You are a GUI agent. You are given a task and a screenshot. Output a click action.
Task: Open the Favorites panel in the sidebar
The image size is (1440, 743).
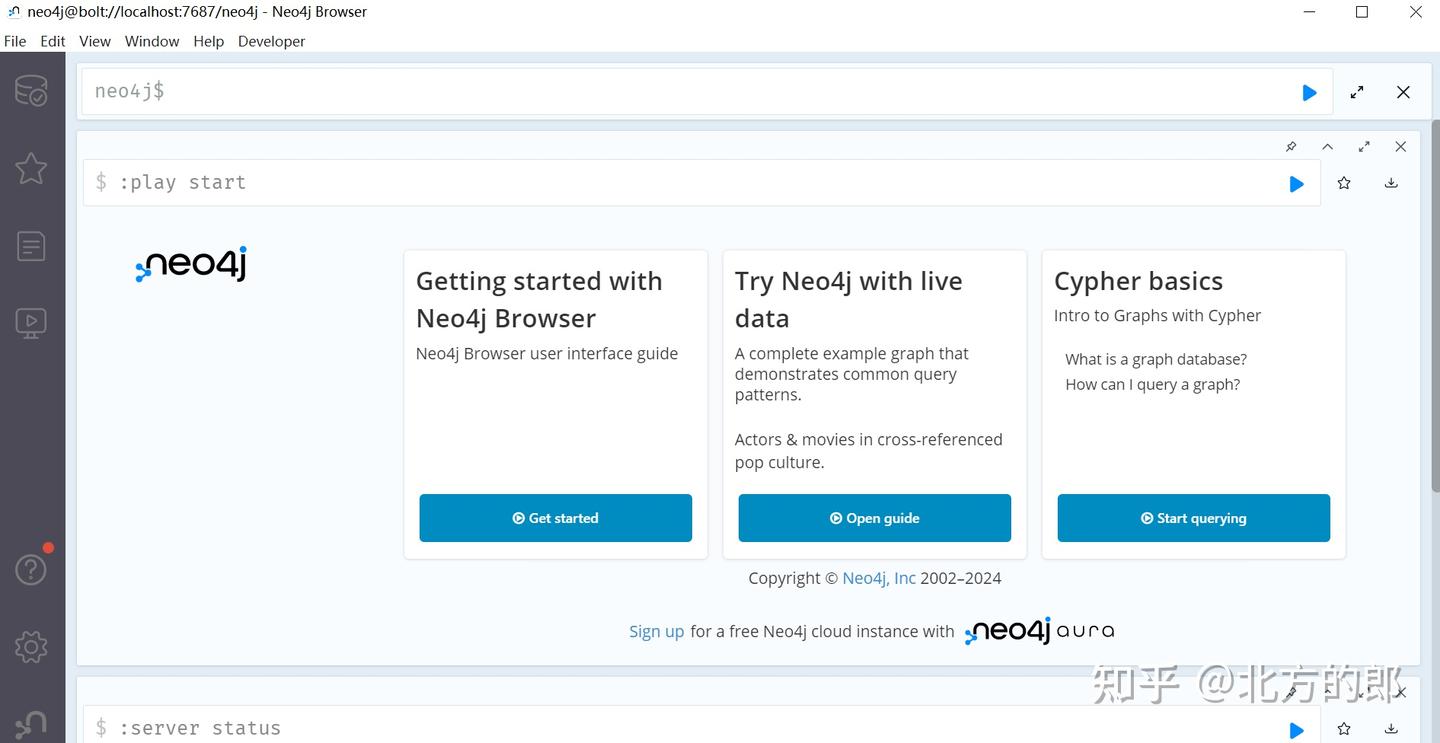[31, 168]
